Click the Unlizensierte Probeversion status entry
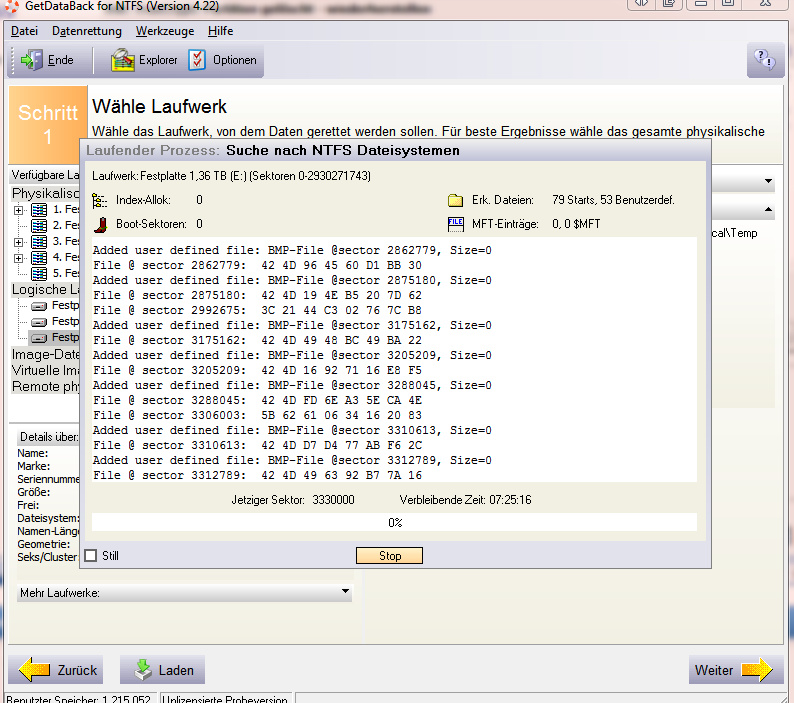 pos(225,699)
